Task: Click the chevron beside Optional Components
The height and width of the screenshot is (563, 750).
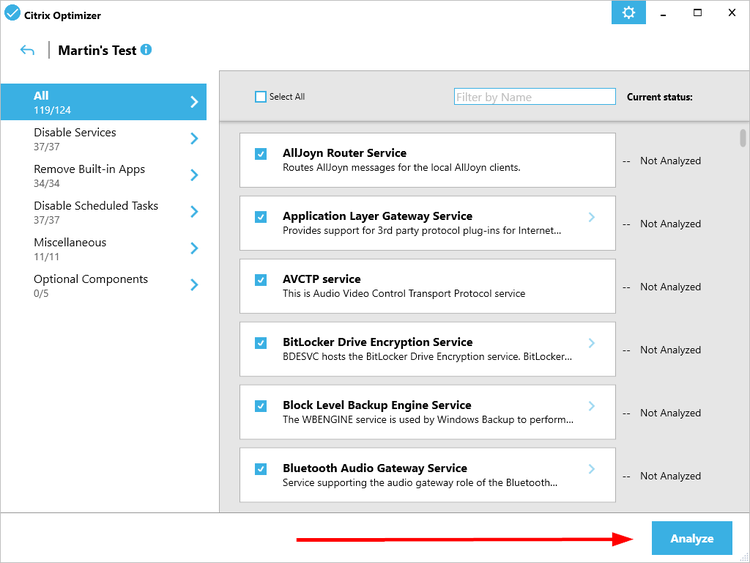Action: (194, 285)
